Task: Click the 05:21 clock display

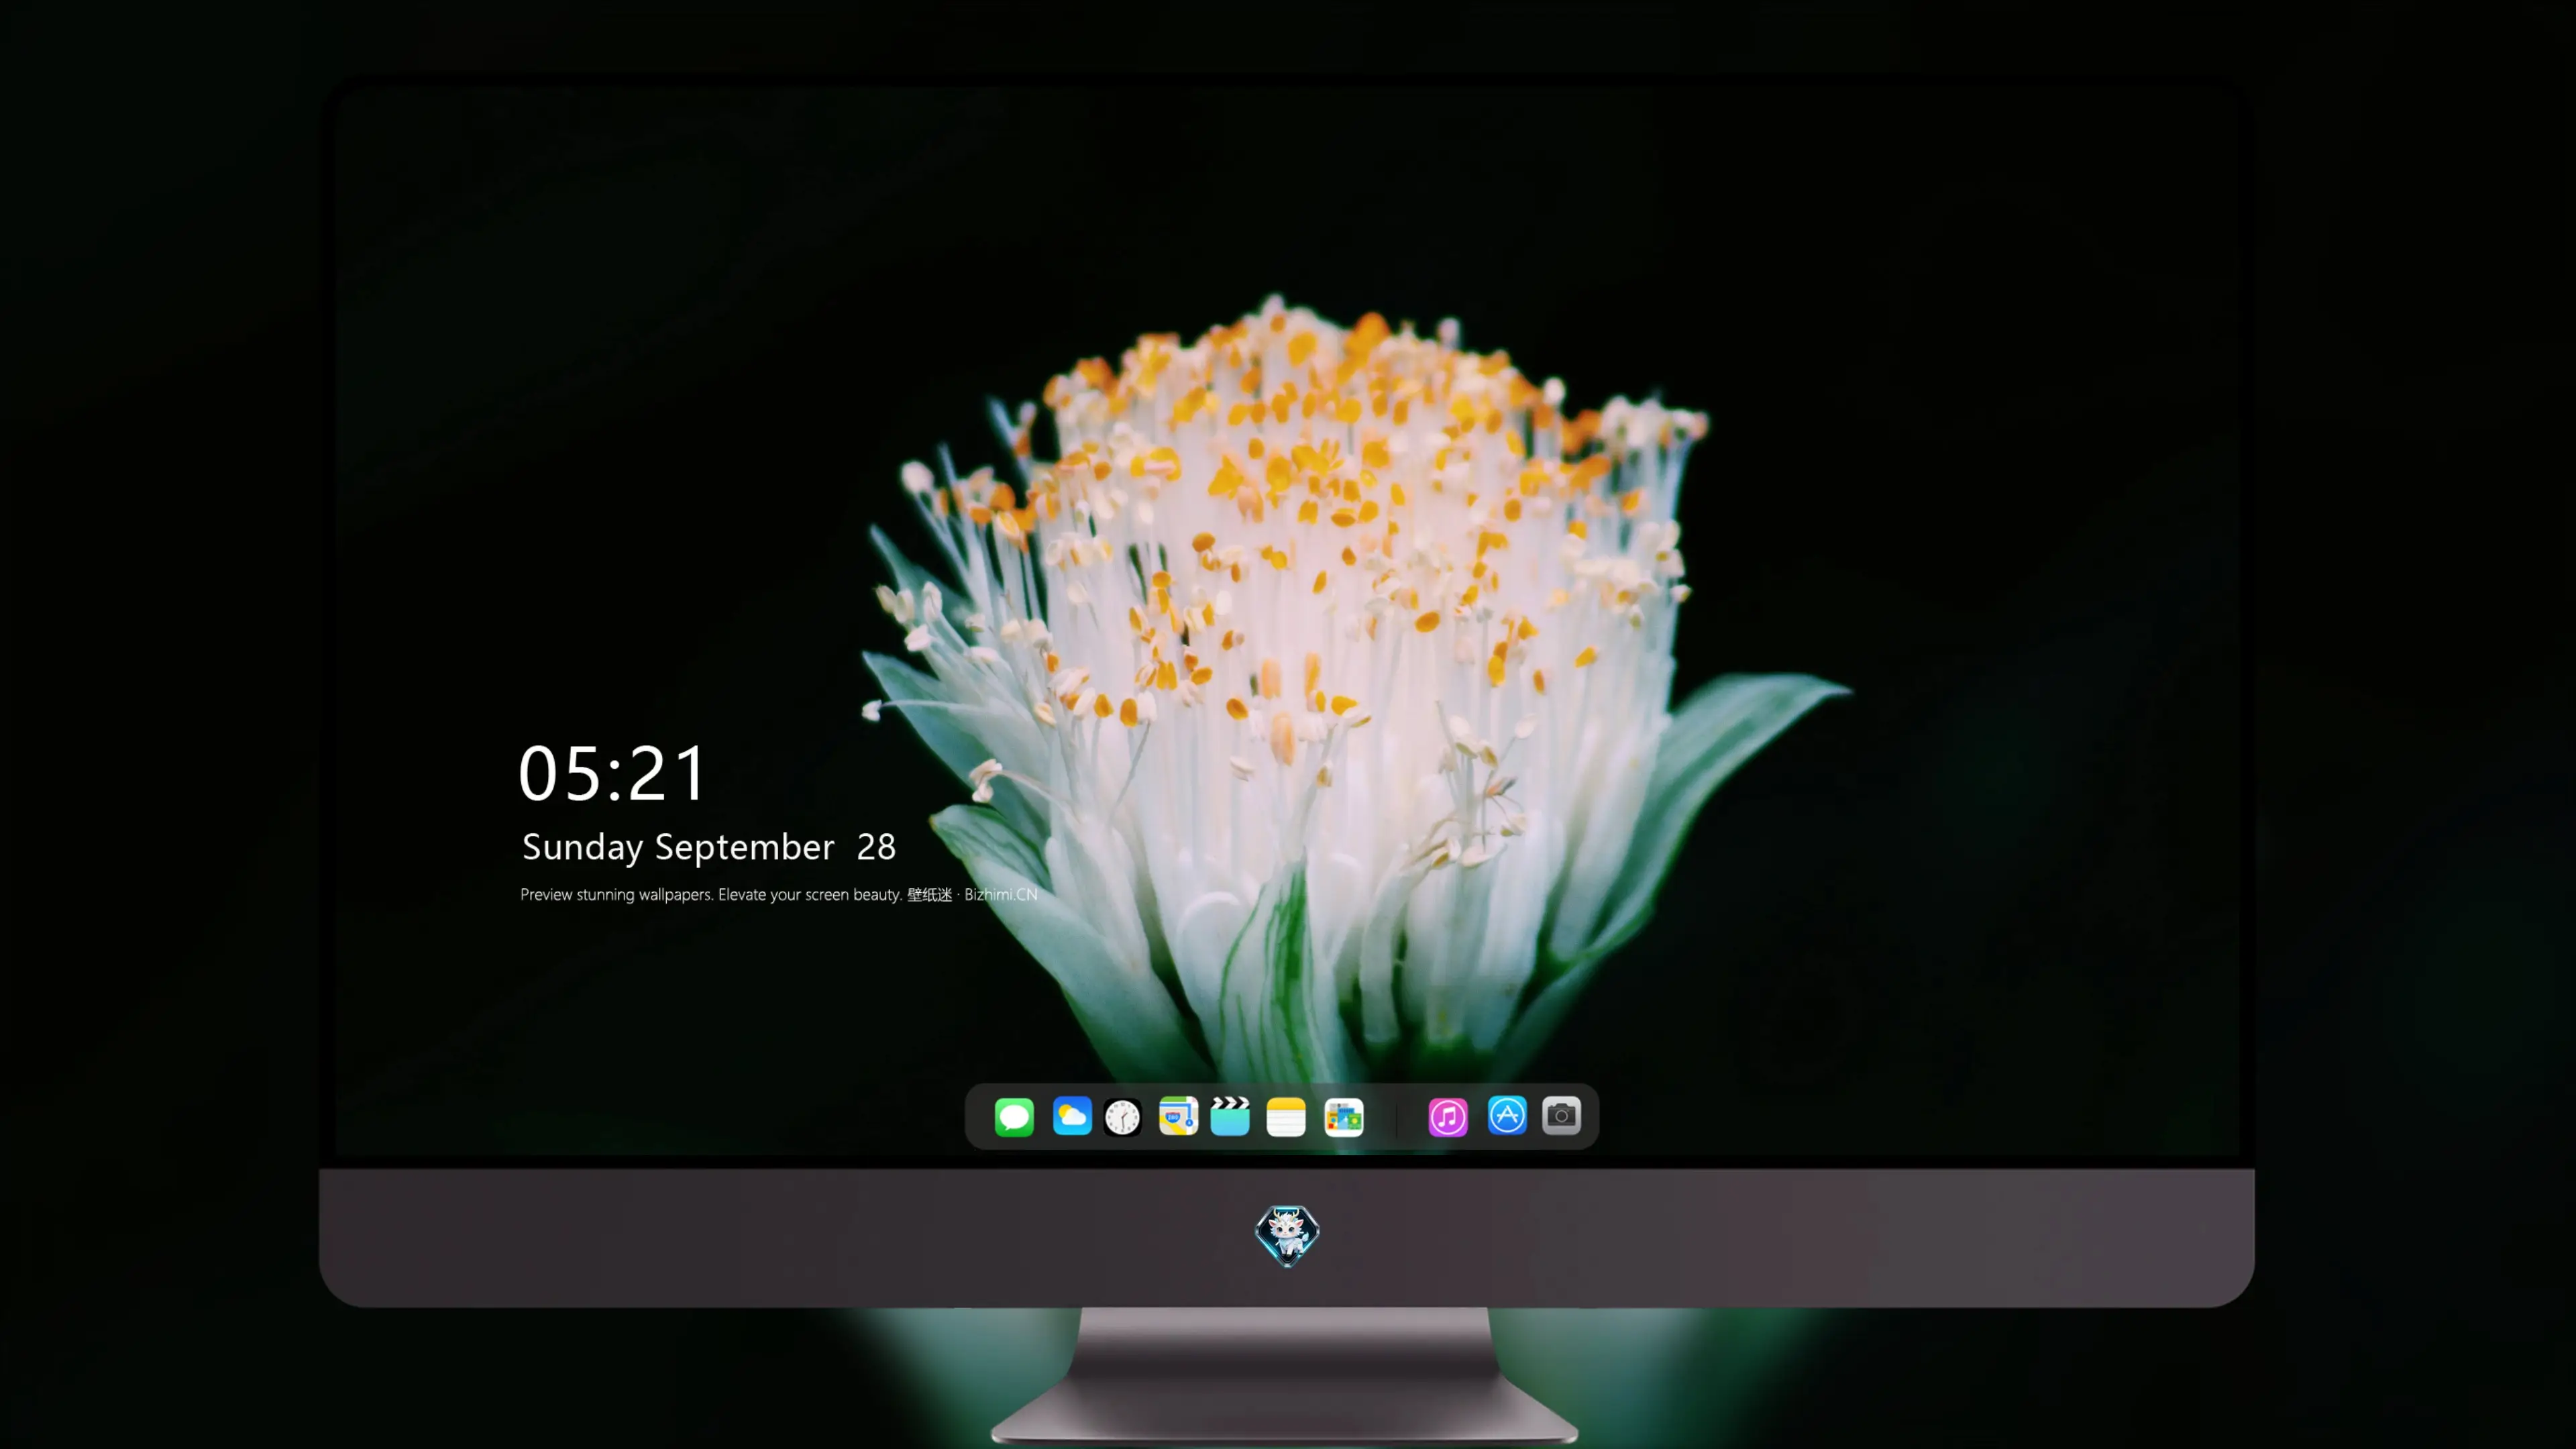Action: (612, 773)
